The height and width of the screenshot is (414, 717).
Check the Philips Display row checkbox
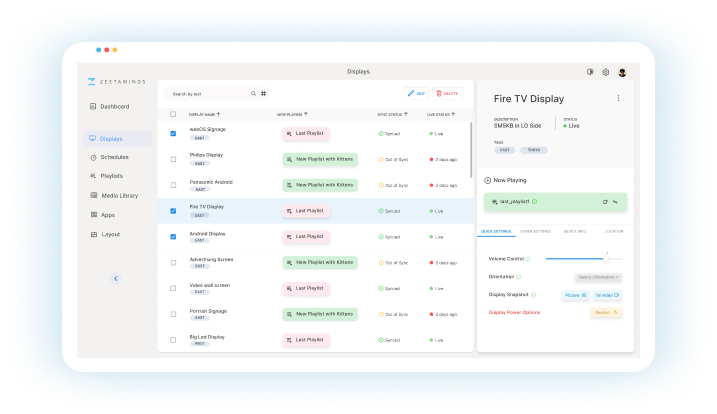[x=173, y=160]
